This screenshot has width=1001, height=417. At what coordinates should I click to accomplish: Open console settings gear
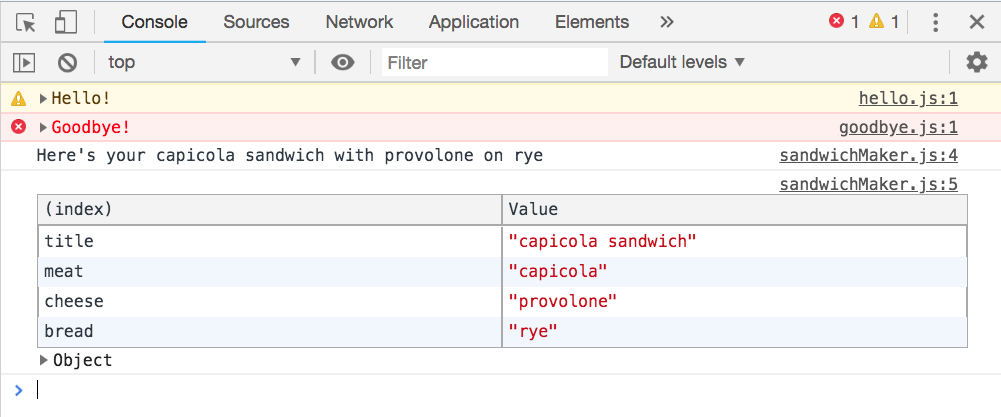976,62
